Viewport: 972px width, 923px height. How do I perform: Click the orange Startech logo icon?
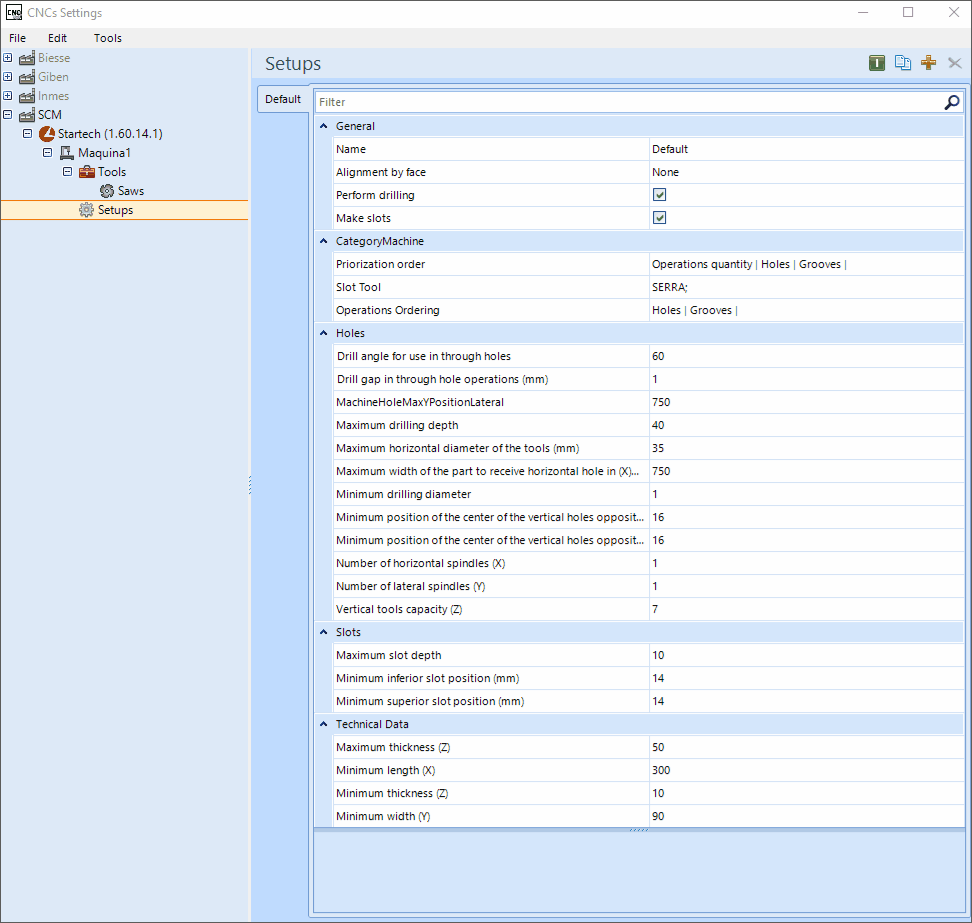coord(46,134)
